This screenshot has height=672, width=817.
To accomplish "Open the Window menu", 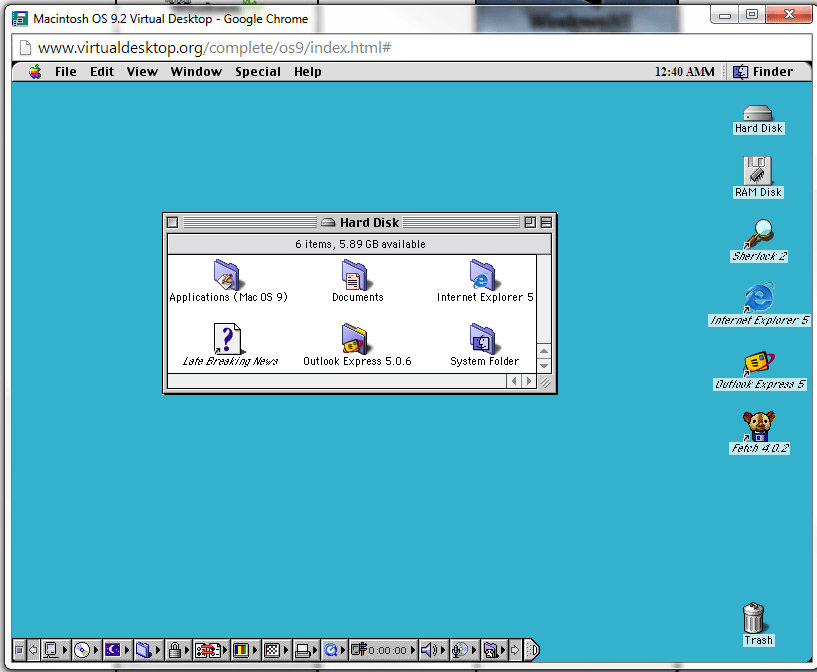I will click(196, 72).
